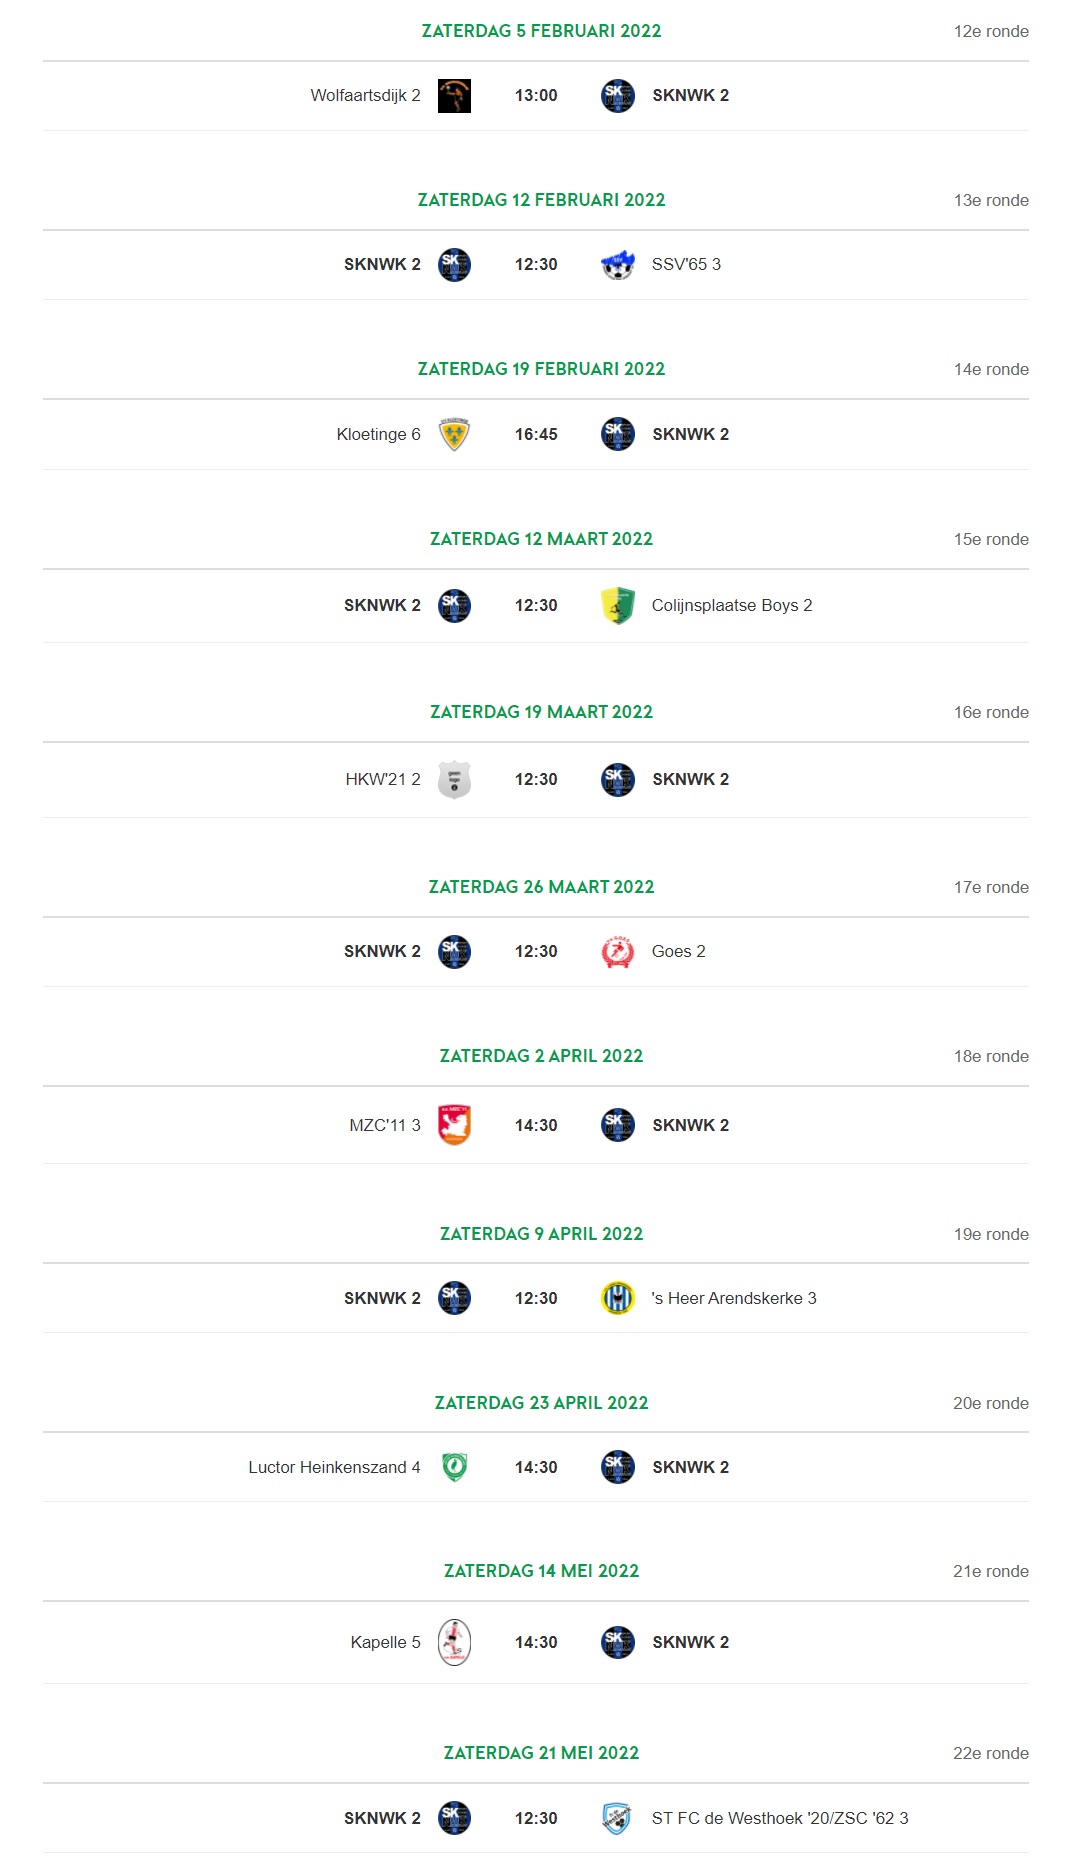1073x1869 pixels.
Task: Click the Colijnsplaatse Boys 2 club crest
Action: pos(618,605)
